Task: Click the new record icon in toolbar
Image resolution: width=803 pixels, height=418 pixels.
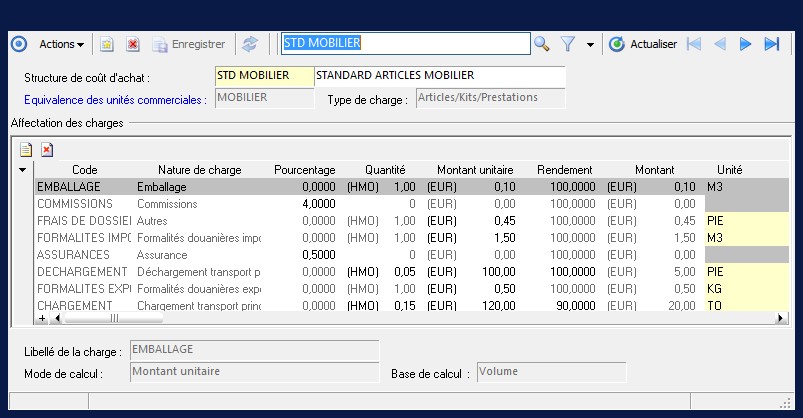Action: 107,45
